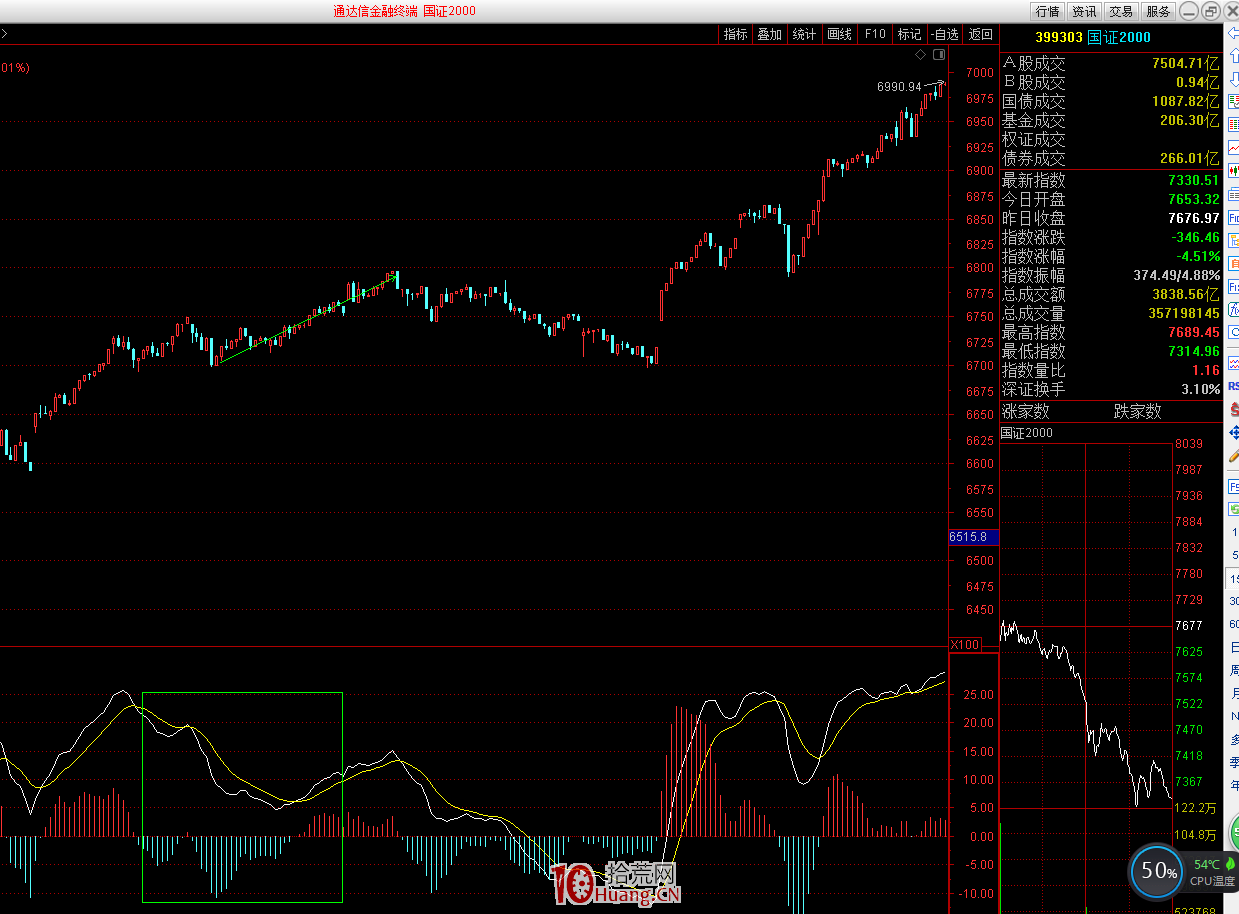Click the 深证换手 value 3.10%
Viewport: 1239px width, 914px height.
[1201, 389]
